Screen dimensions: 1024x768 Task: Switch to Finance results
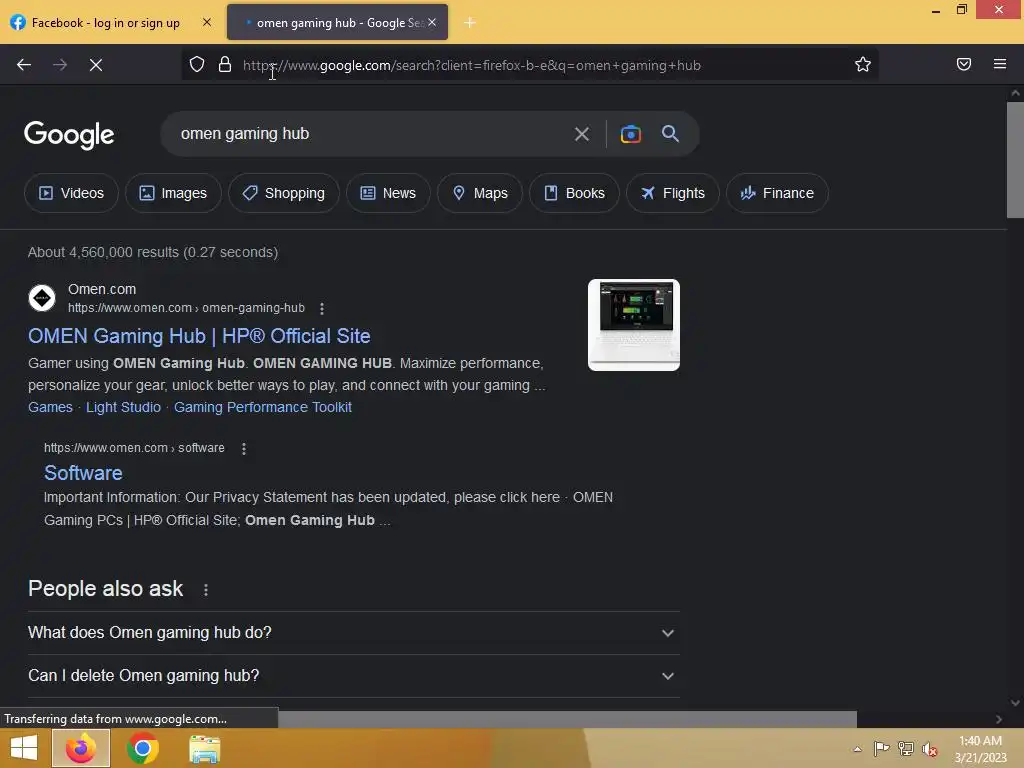pyautogui.click(x=777, y=193)
